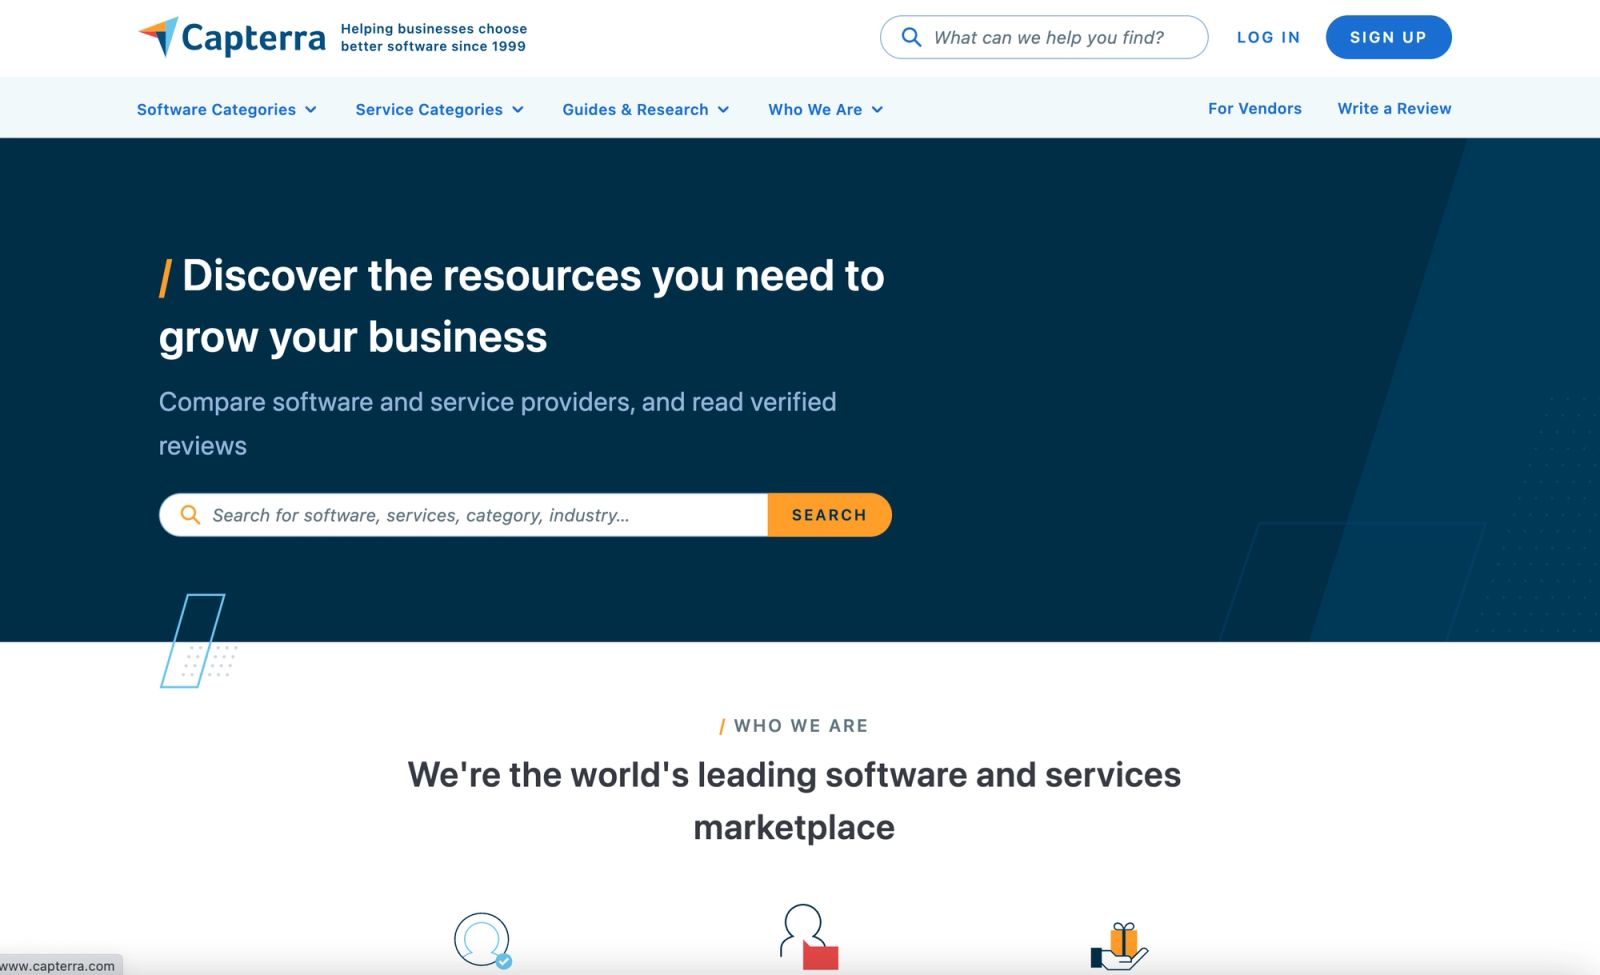Expand the Guides & Research chevron
1600x975 pixels.
(723, 110)
